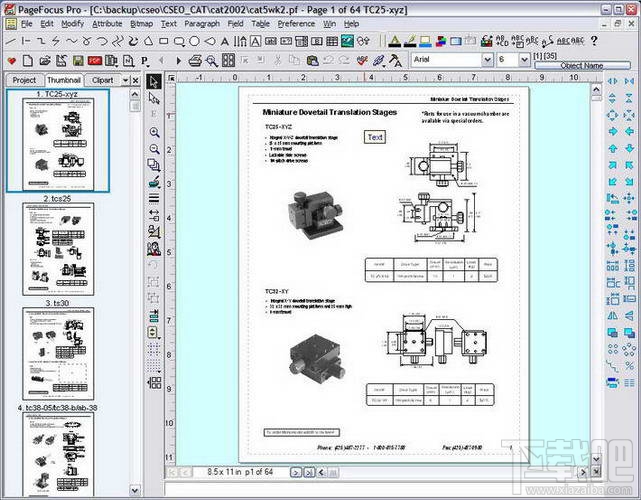
Task: Click the picture image insert icon
Action: coord(347,41)
